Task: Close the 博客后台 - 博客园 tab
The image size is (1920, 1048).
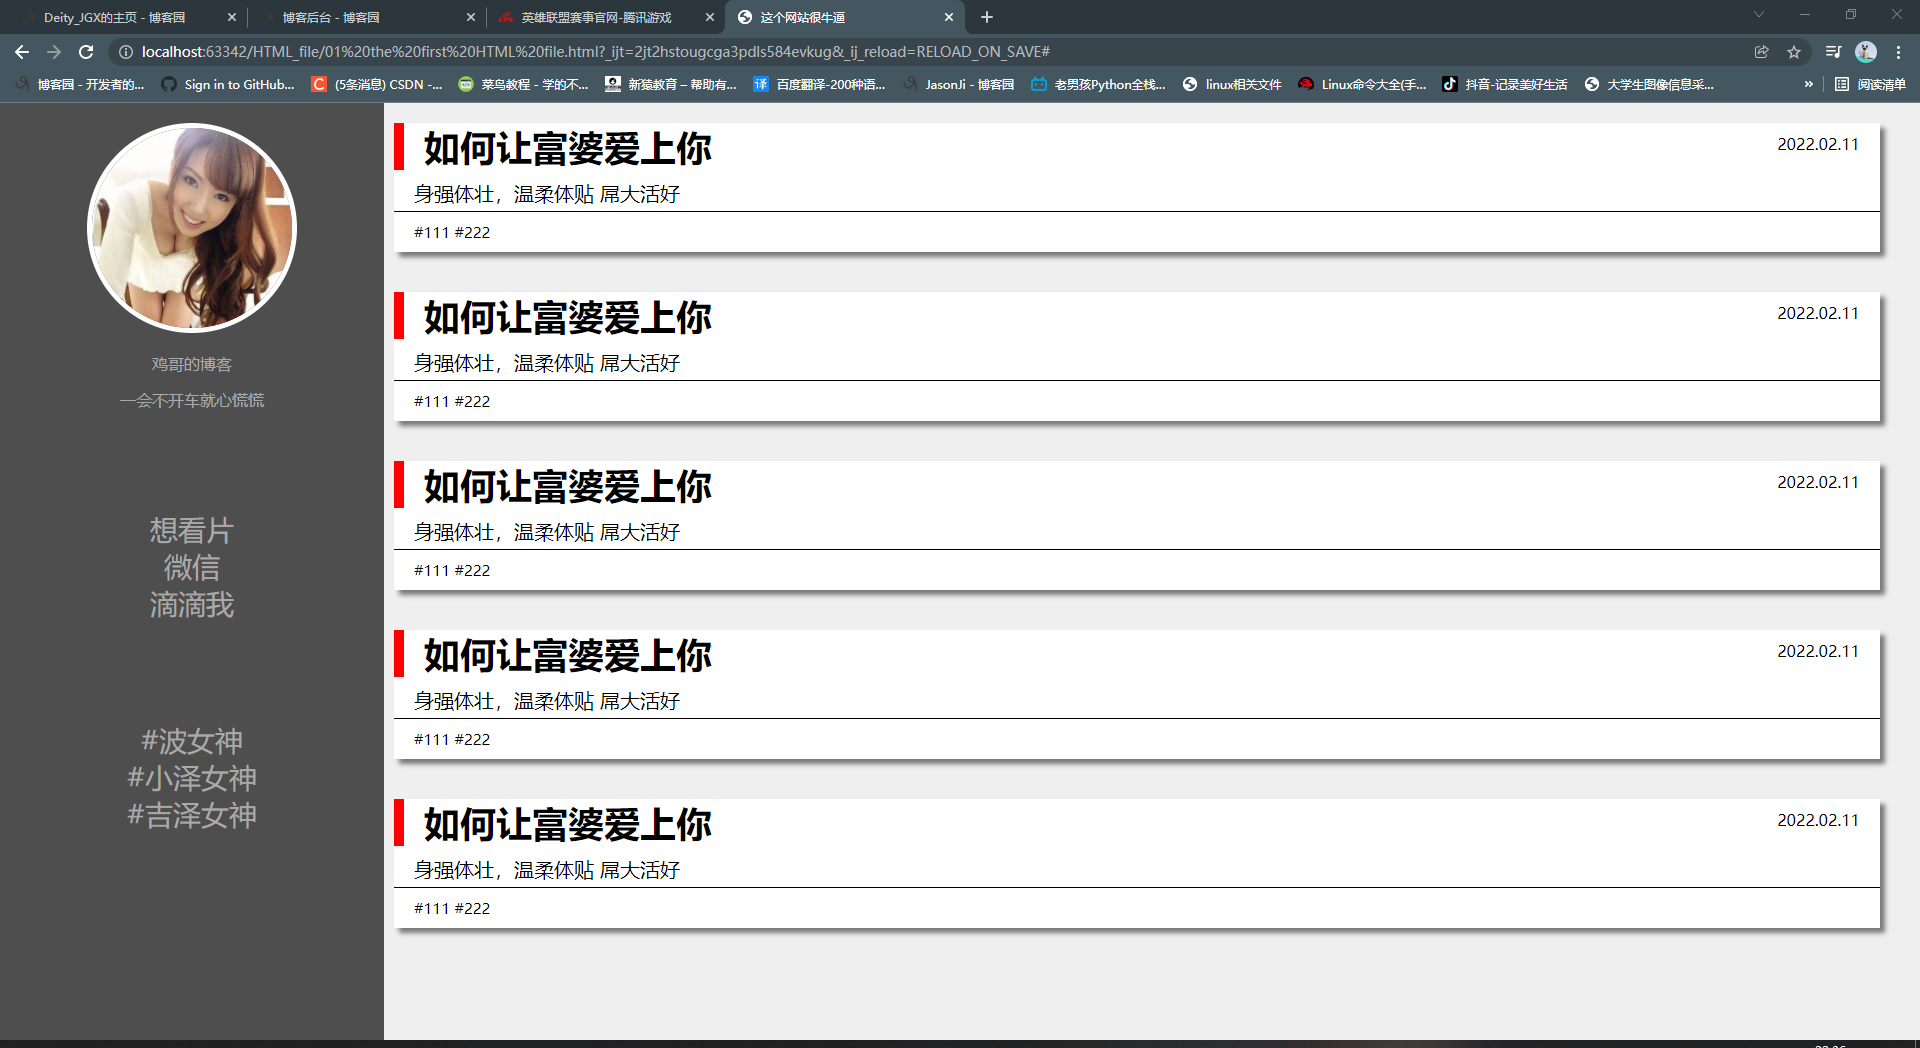Action: pos(471,17)
